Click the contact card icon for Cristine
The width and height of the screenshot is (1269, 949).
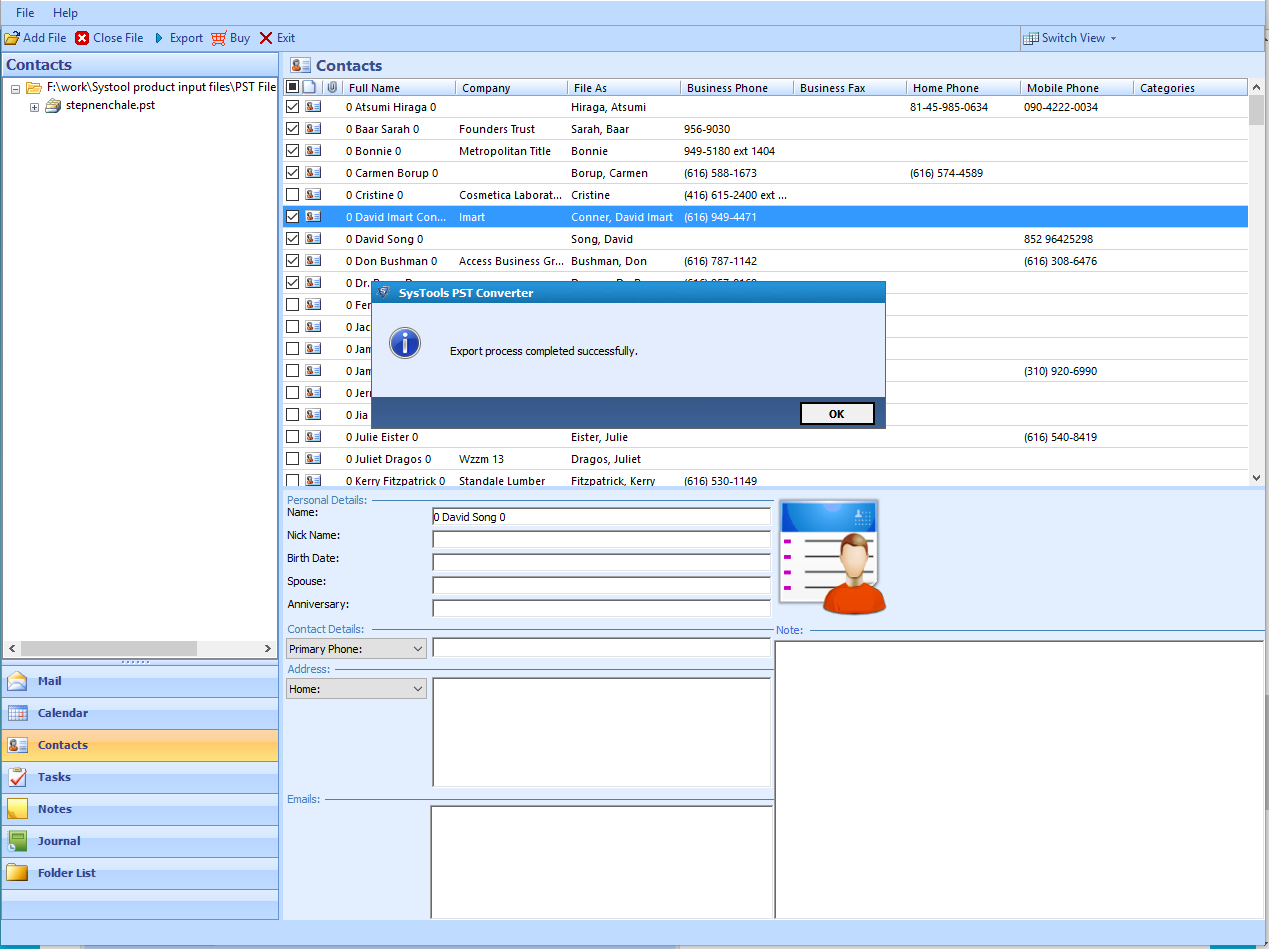pos(313,195)
